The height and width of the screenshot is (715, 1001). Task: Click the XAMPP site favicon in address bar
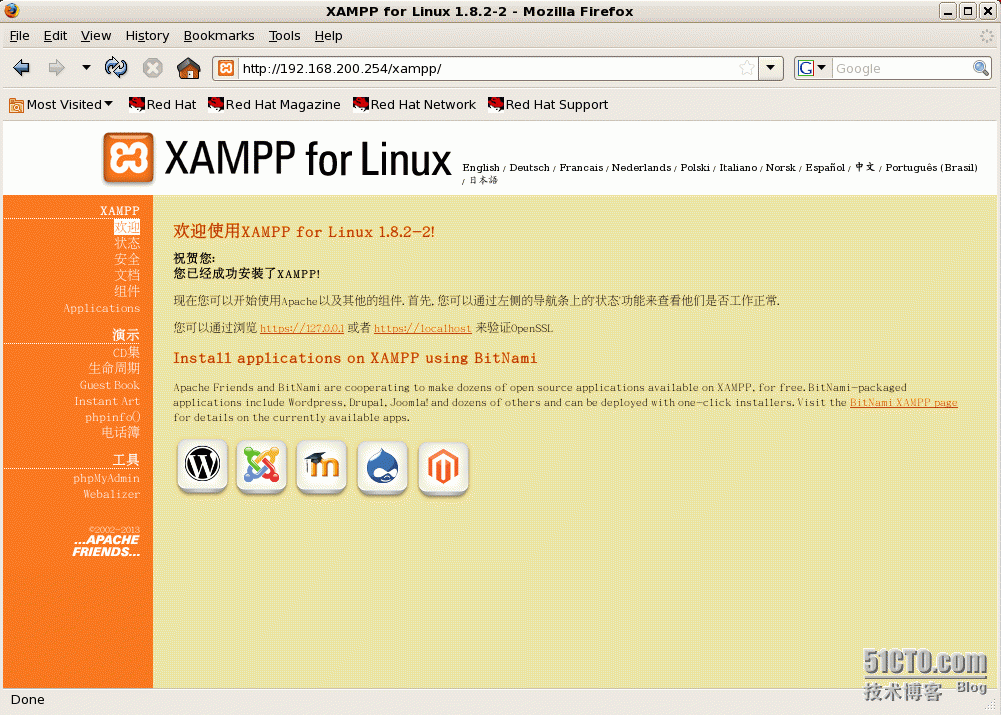pyautogui.click(x=226, y=68)
